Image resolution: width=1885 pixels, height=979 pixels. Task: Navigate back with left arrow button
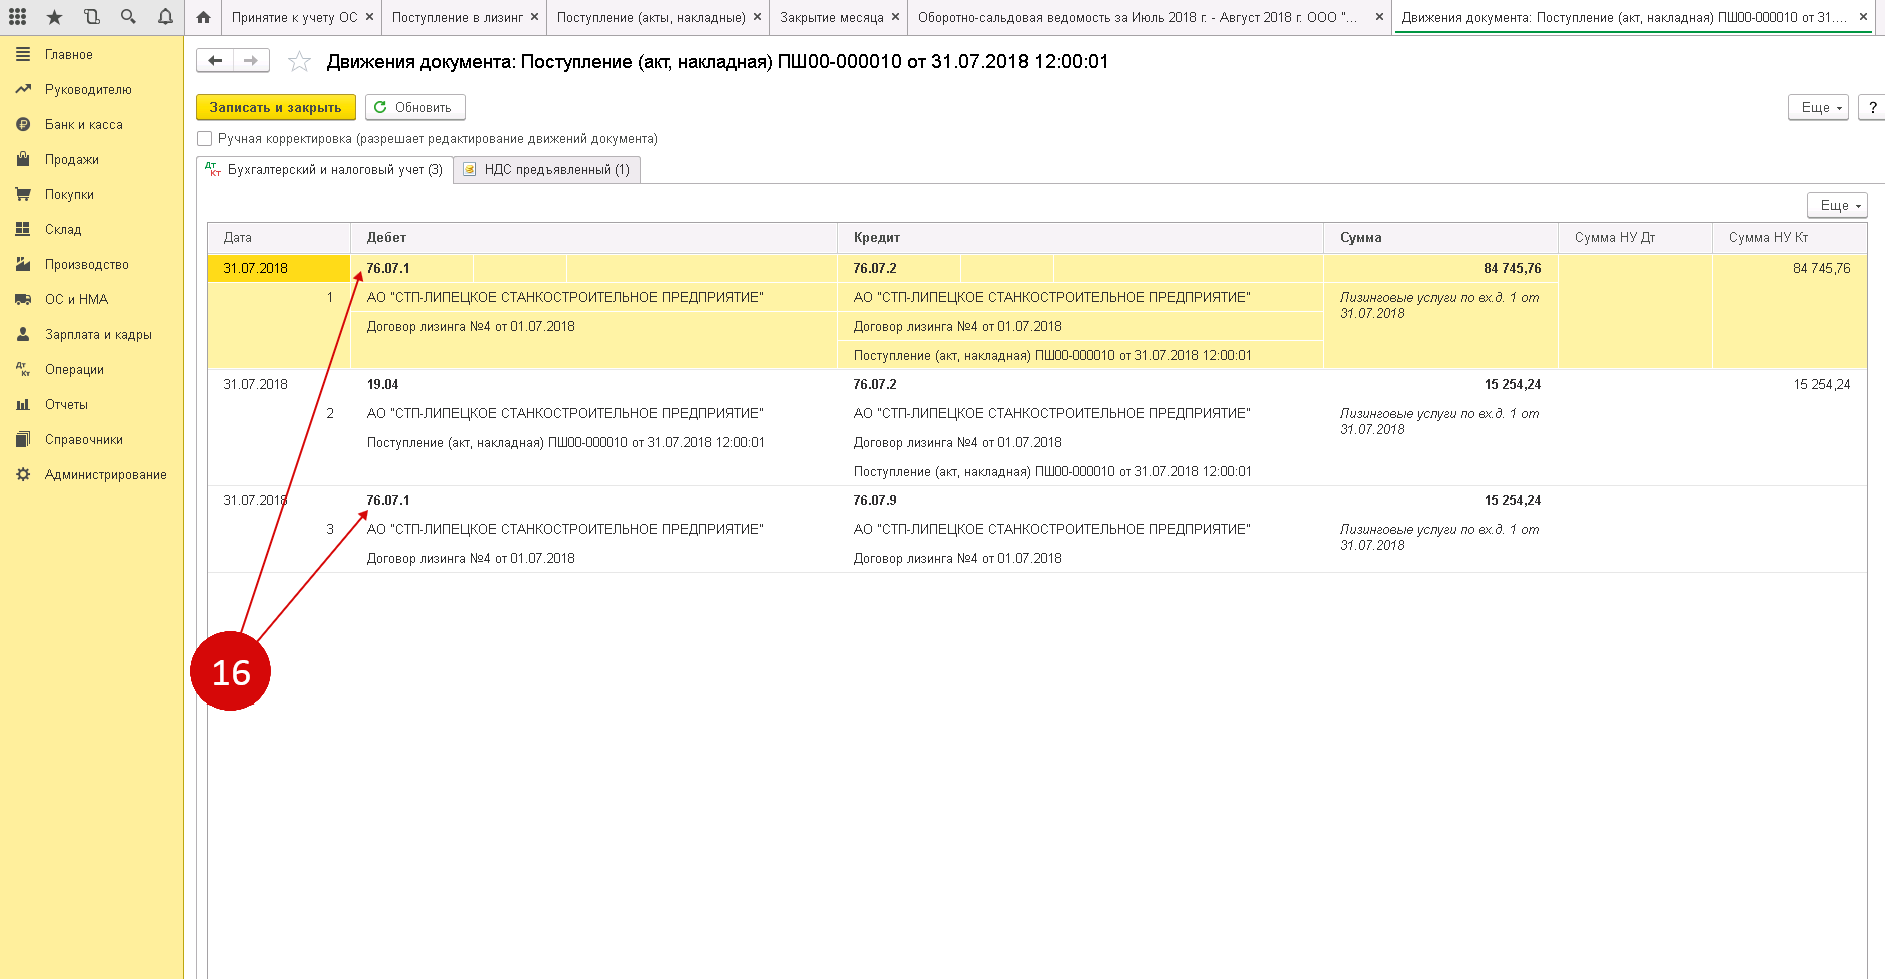pyautogui.click(x=215, y=61)
